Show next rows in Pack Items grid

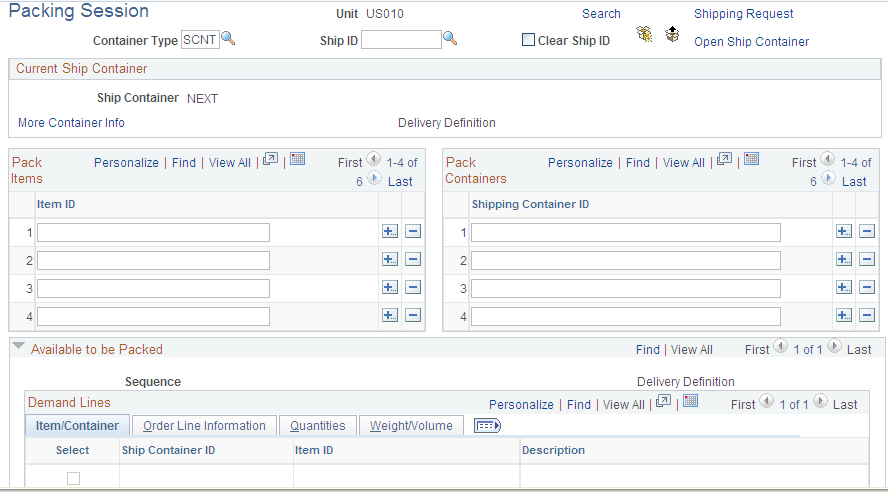[374, 178]
